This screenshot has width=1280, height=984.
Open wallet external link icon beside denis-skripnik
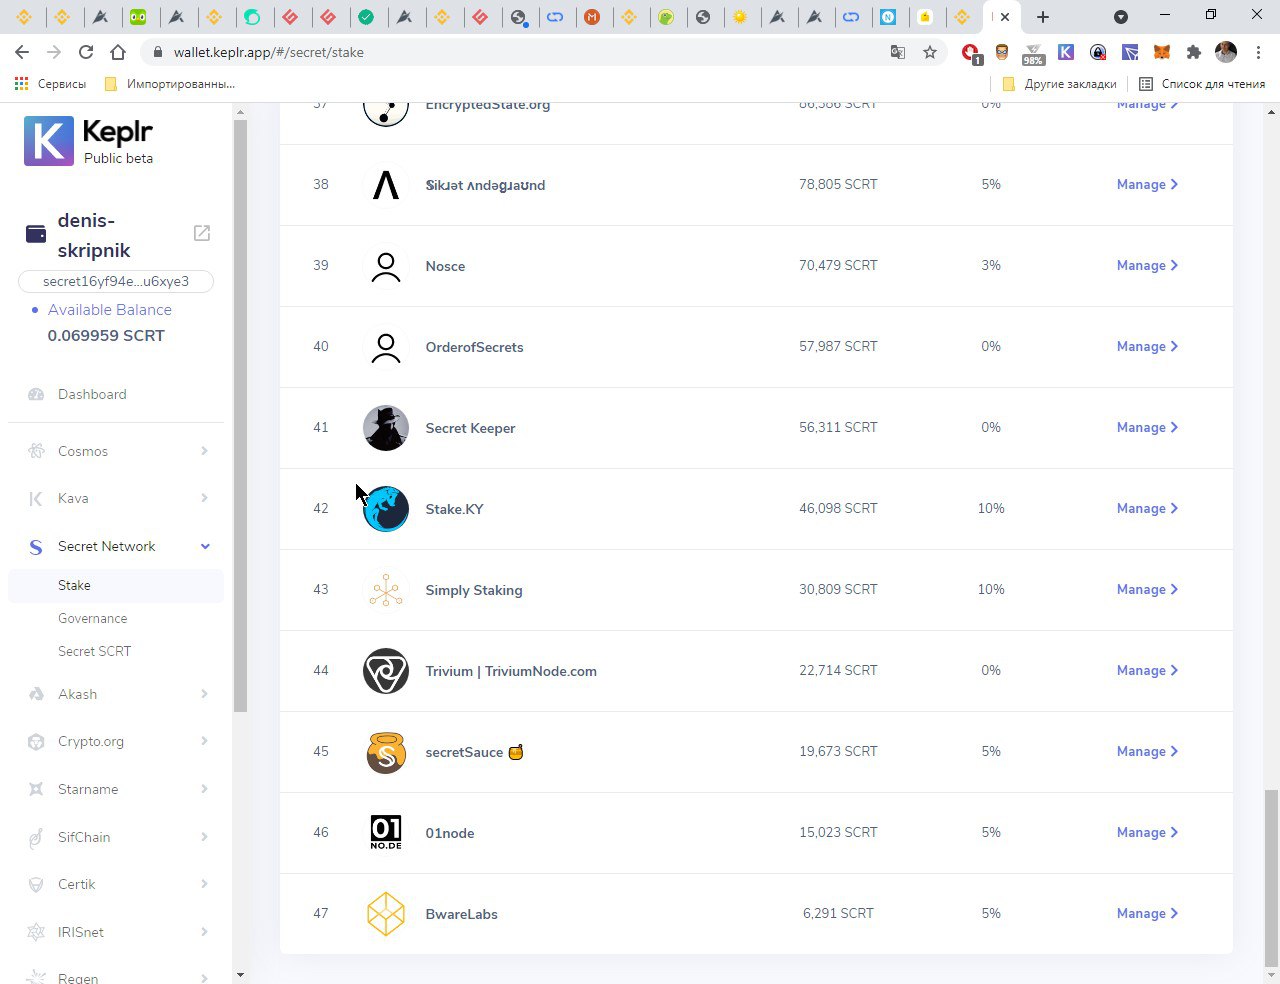point(202,233)
